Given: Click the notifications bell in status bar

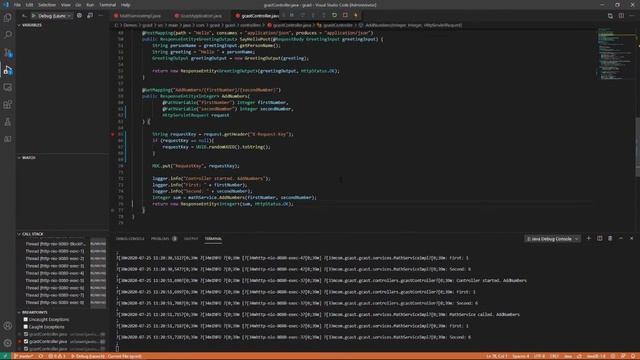Looking at the screenshot, I should pyautogui.click(x=633, y=356).
